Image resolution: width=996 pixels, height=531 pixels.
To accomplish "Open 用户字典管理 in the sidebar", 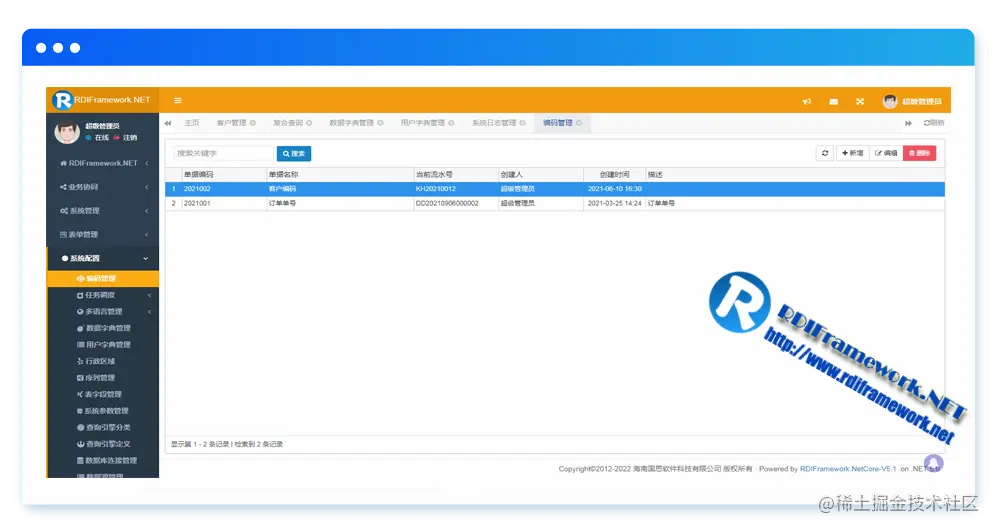I will (x=103, y=345).
